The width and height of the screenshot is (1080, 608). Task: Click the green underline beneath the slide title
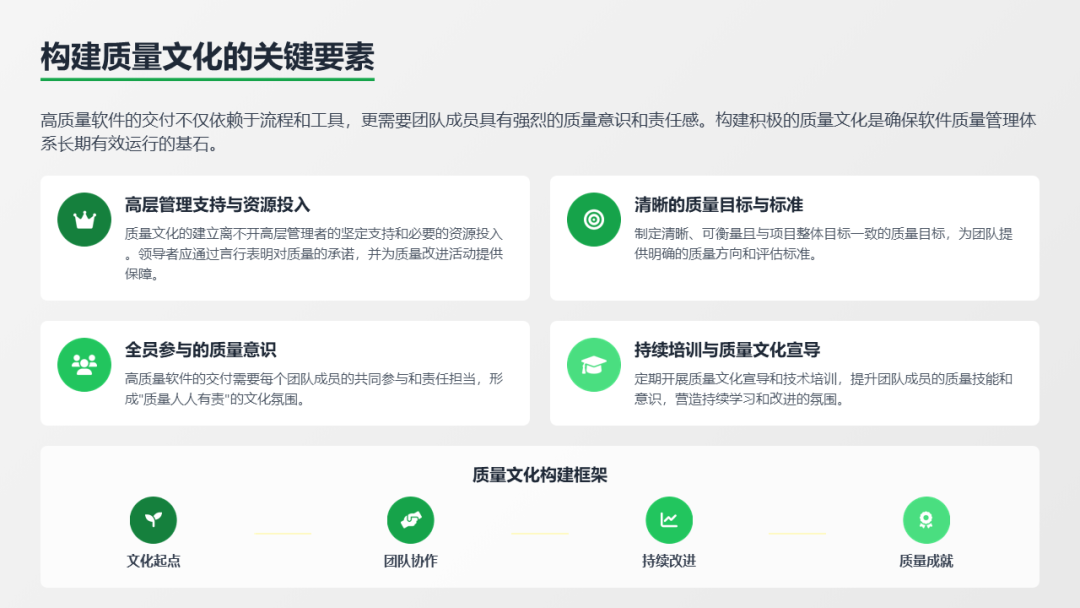point(207,79)
